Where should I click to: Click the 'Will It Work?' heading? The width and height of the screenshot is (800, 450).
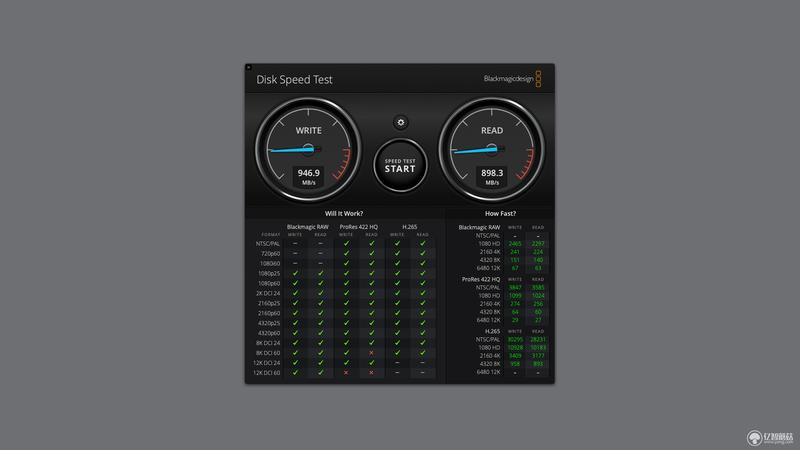[x=344, y=214]
